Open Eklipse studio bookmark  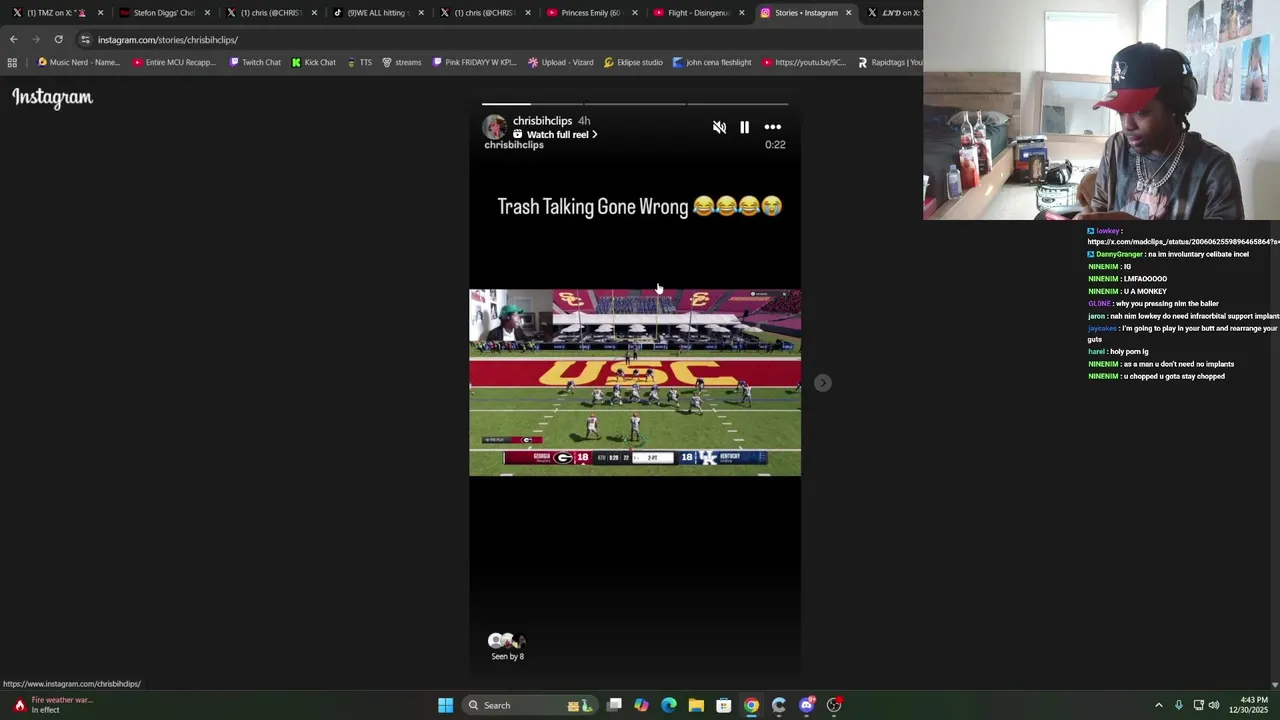tap(633, 62)
